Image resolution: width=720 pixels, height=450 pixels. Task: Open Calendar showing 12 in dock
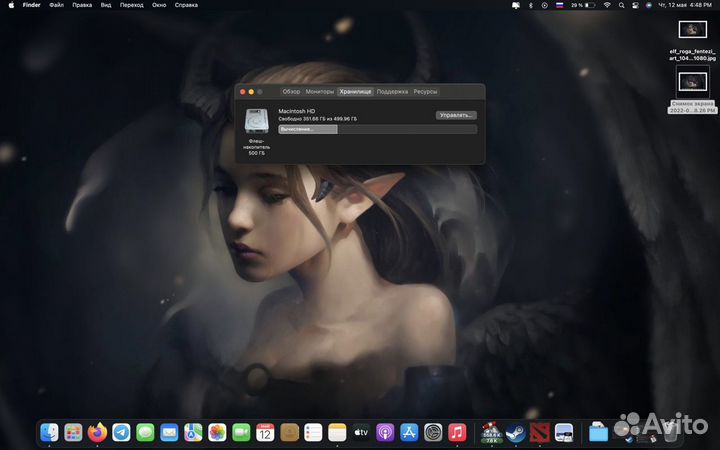pyautogui.click(x=265, y=433)
